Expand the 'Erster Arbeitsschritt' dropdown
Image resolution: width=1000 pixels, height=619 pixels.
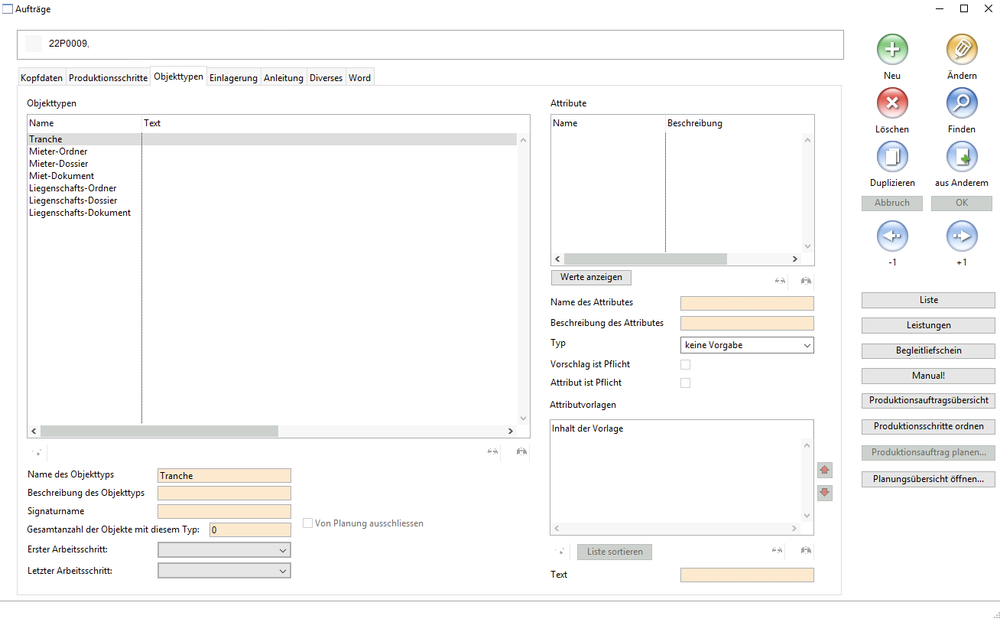[224, 550]
